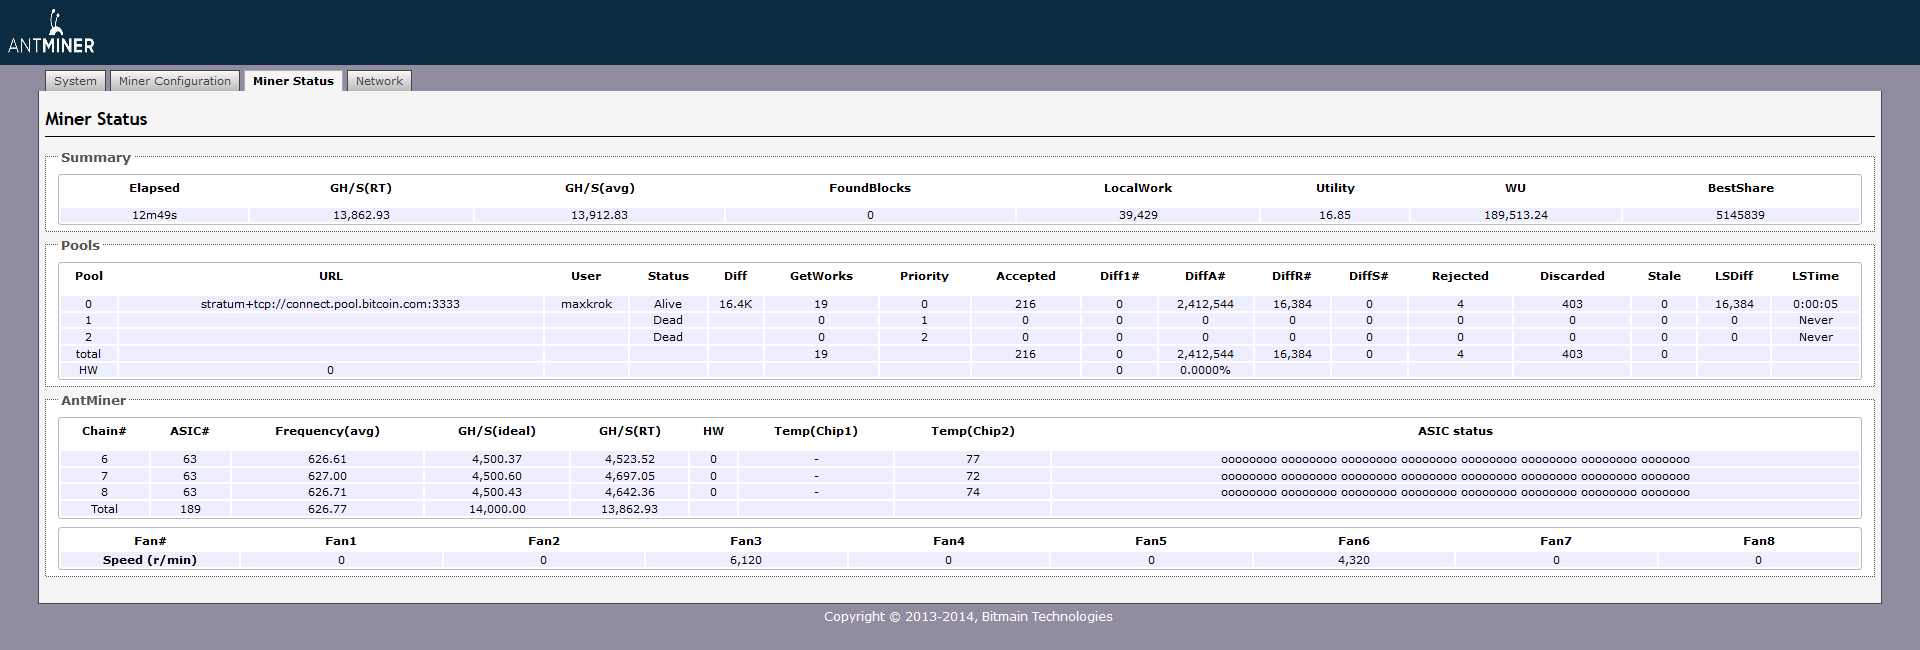Click the Antminer logo in the header
Screen dimensions: 1920x650
(x=51, y=32)
